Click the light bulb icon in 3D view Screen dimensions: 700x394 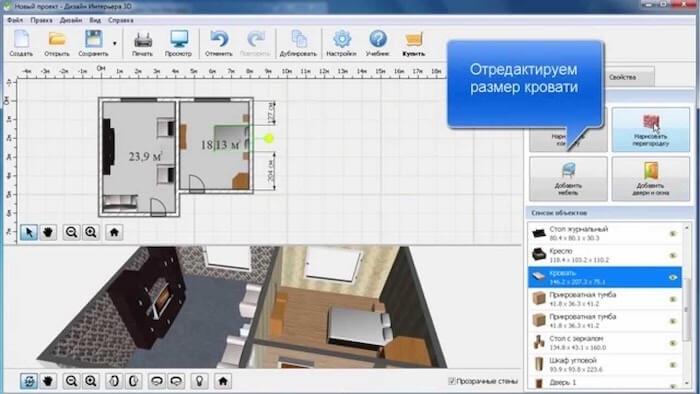coord(200,381)
